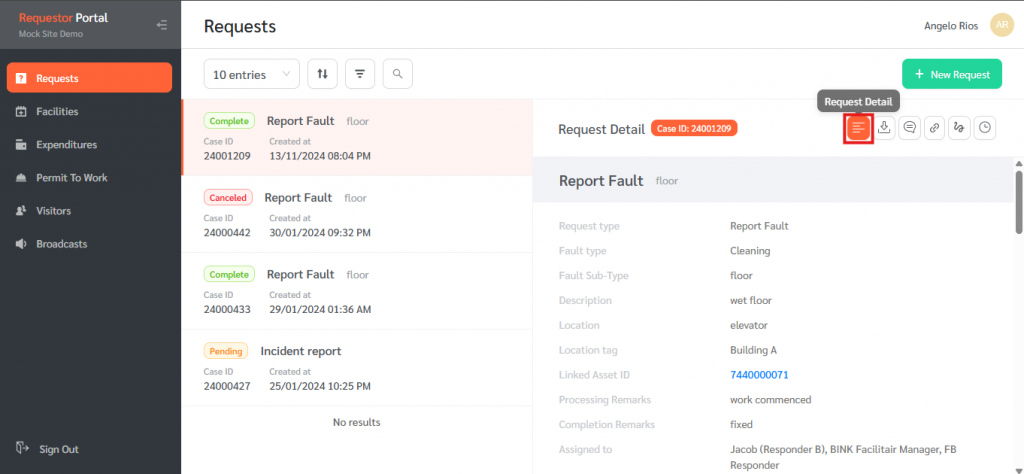Go to Facilities in the sidebar
This screenshot has height=474, width=1024.
[x=57, y=111]
